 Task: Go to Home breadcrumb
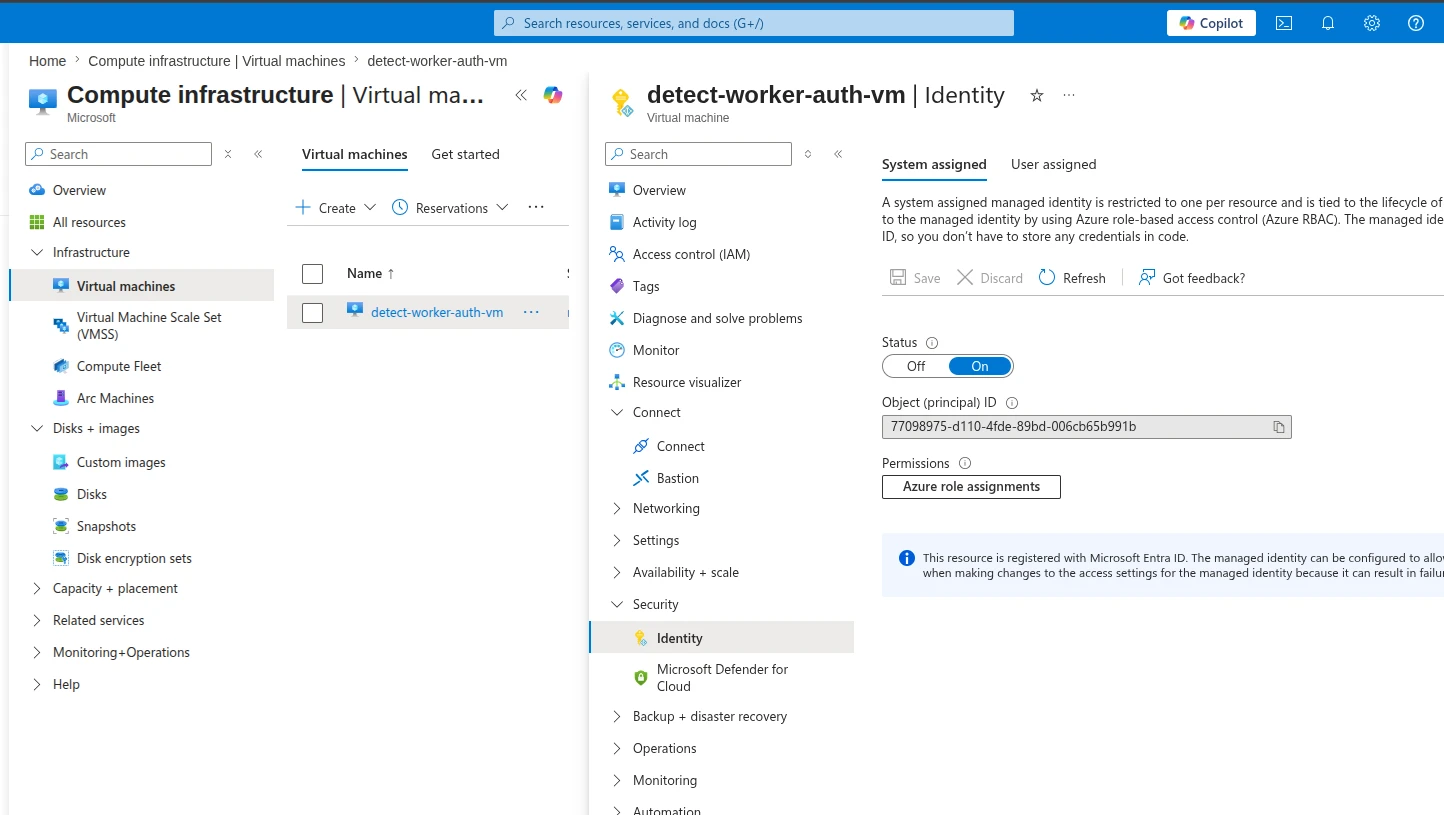48,61
